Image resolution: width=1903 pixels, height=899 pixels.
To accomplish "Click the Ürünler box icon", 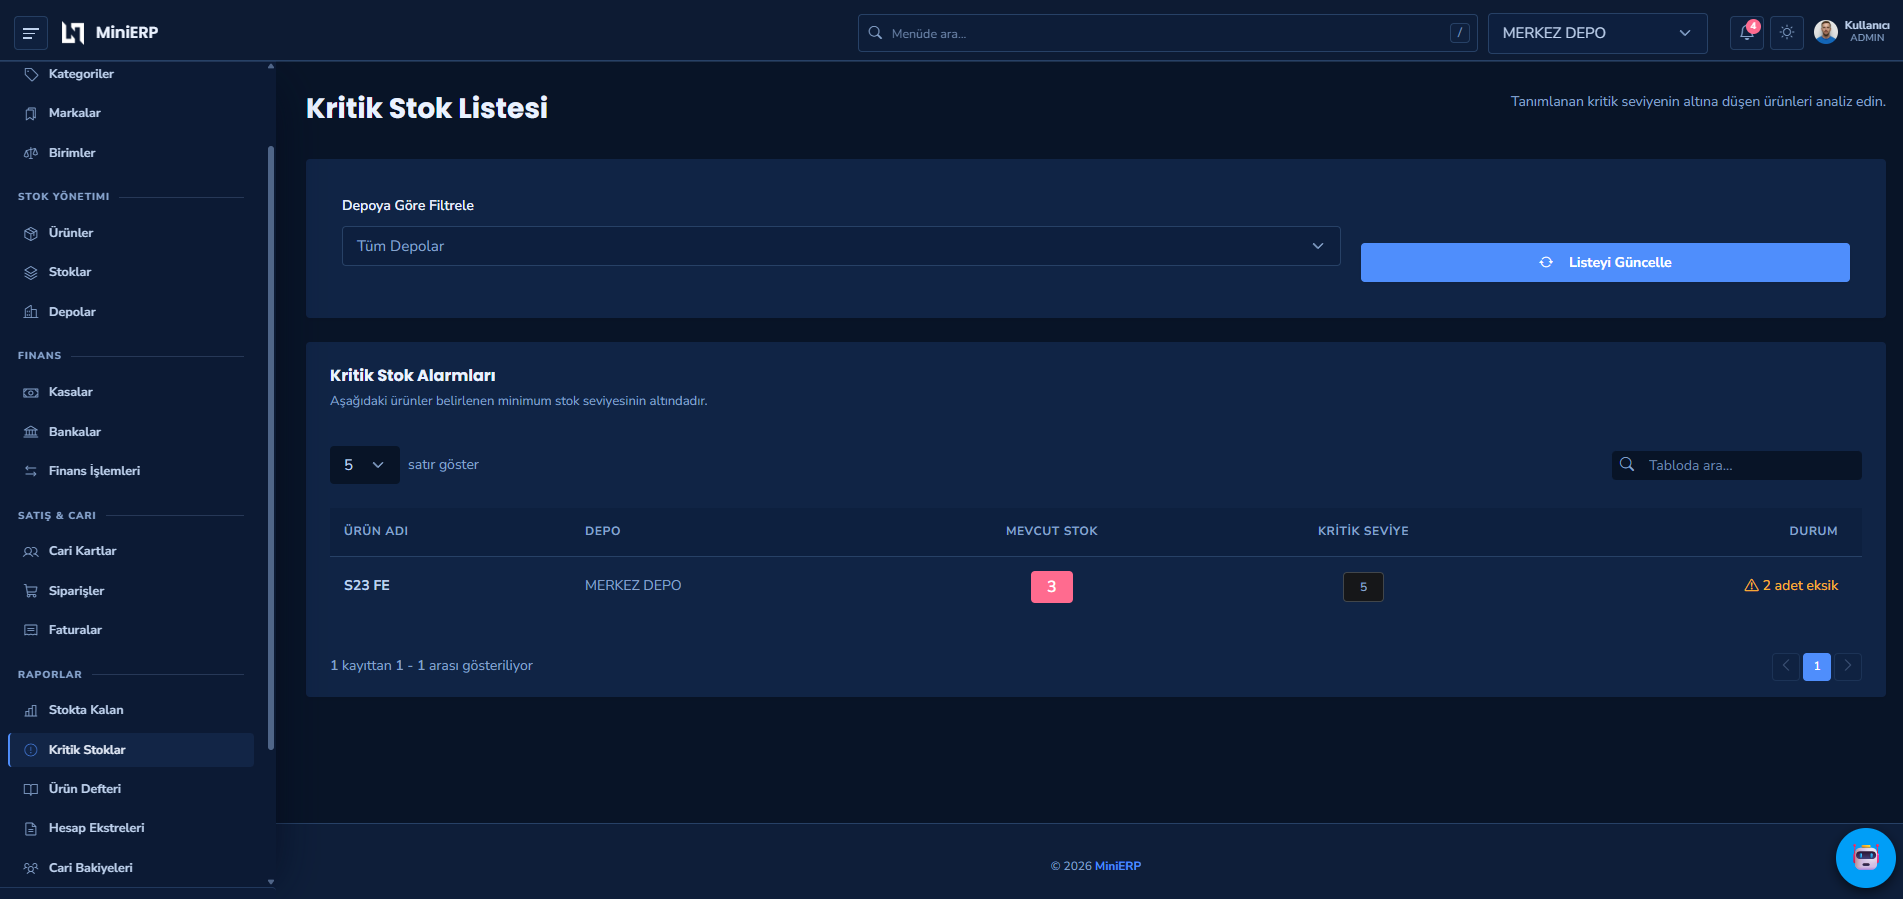I will [31, 233].
